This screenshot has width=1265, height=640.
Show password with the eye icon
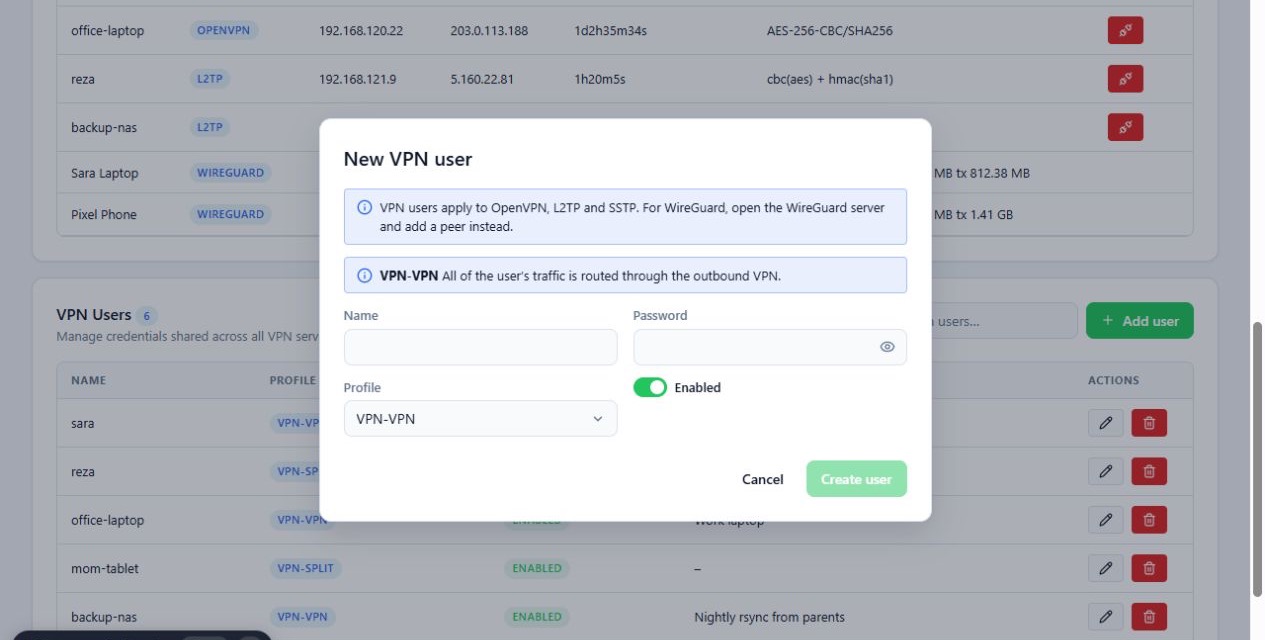tap(887, 347)
